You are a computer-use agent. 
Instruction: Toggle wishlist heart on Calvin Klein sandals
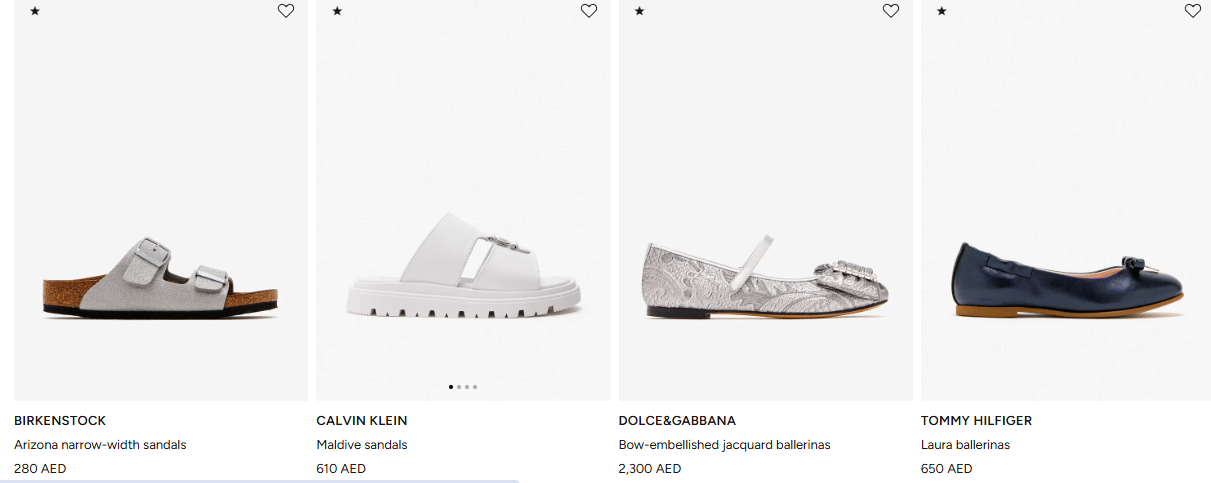point(589,11)
